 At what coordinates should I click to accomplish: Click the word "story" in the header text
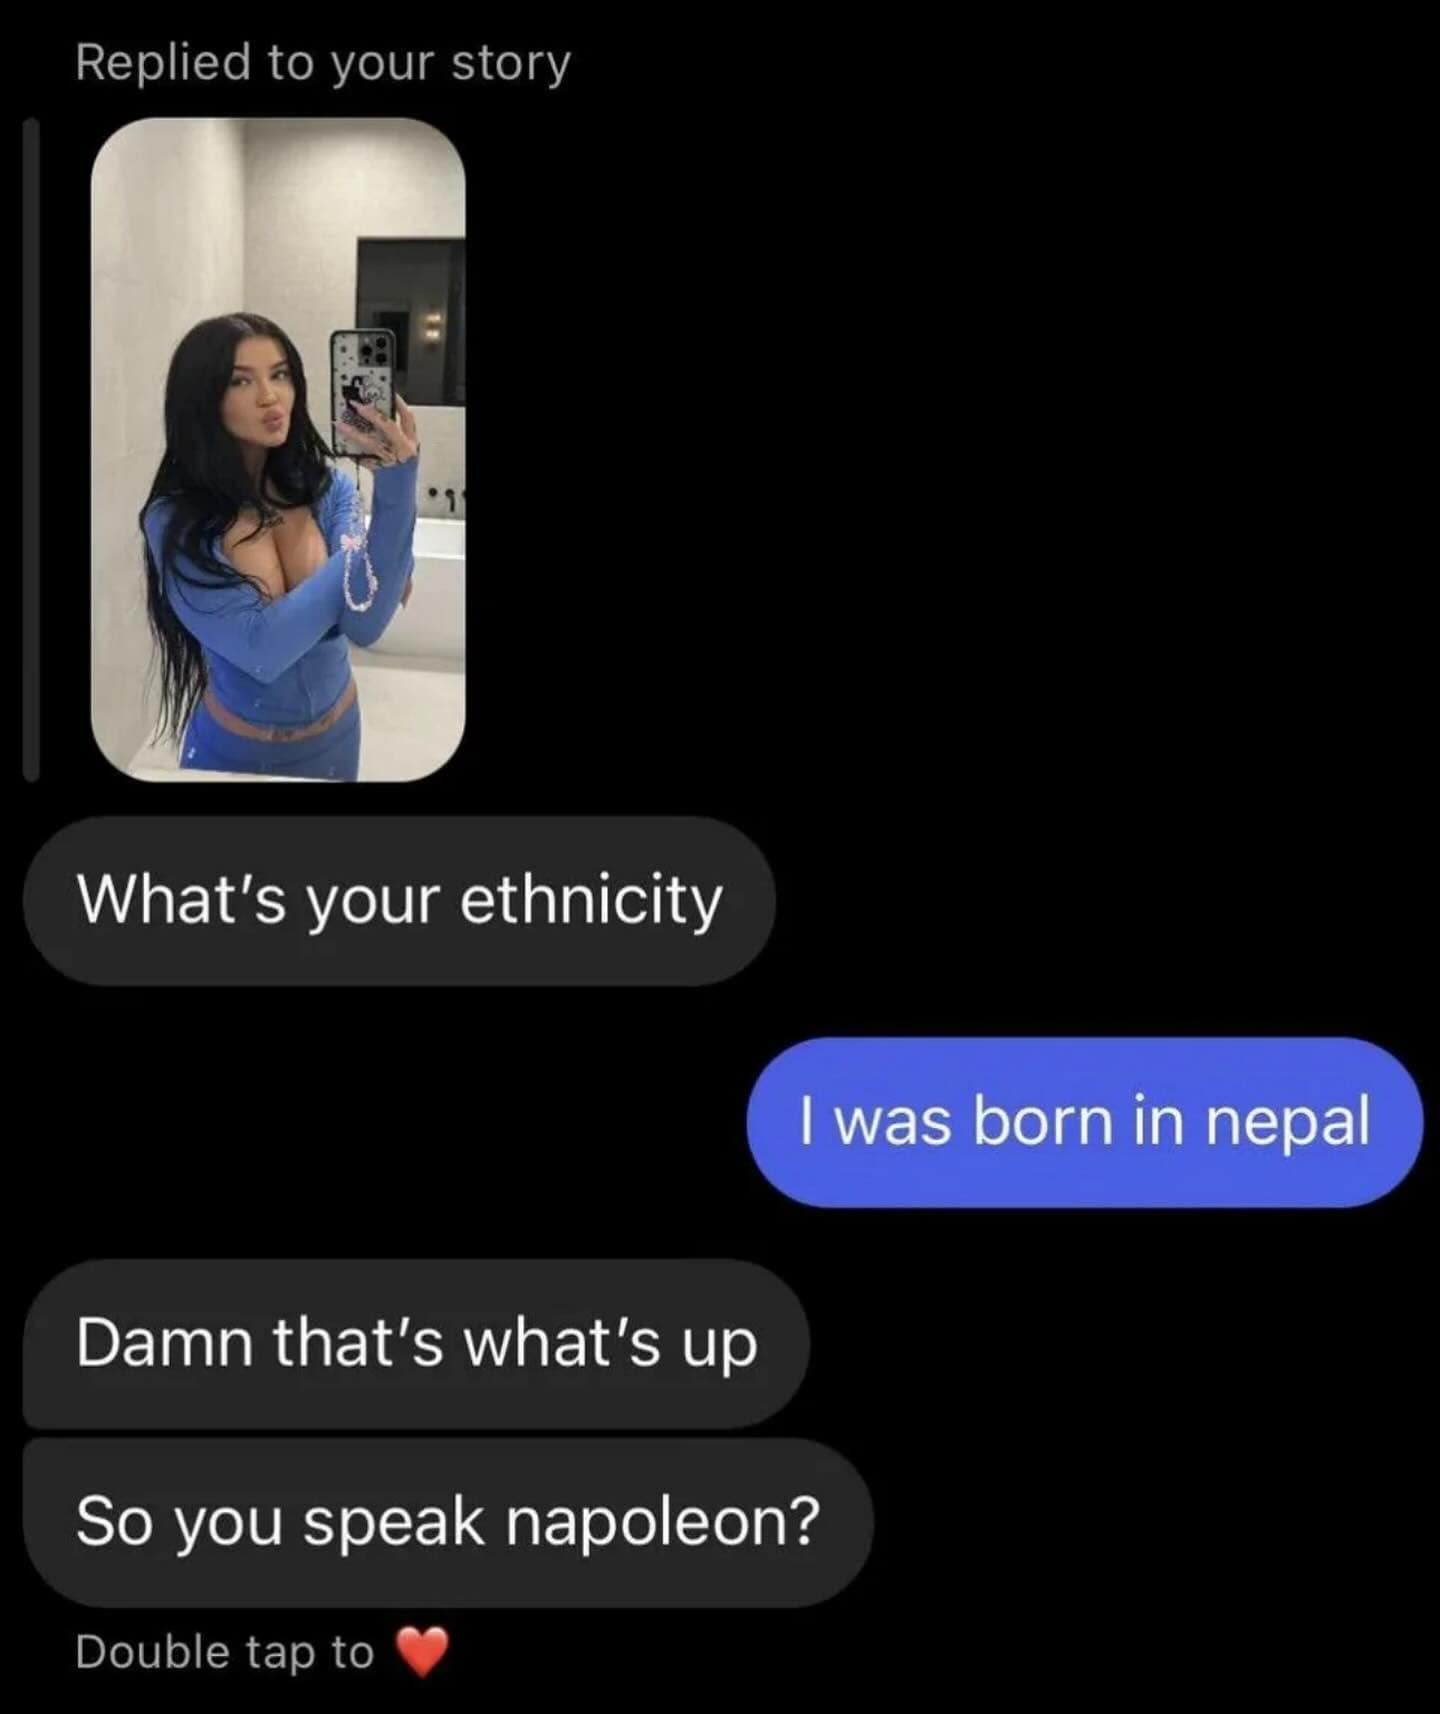coord(511,65)
